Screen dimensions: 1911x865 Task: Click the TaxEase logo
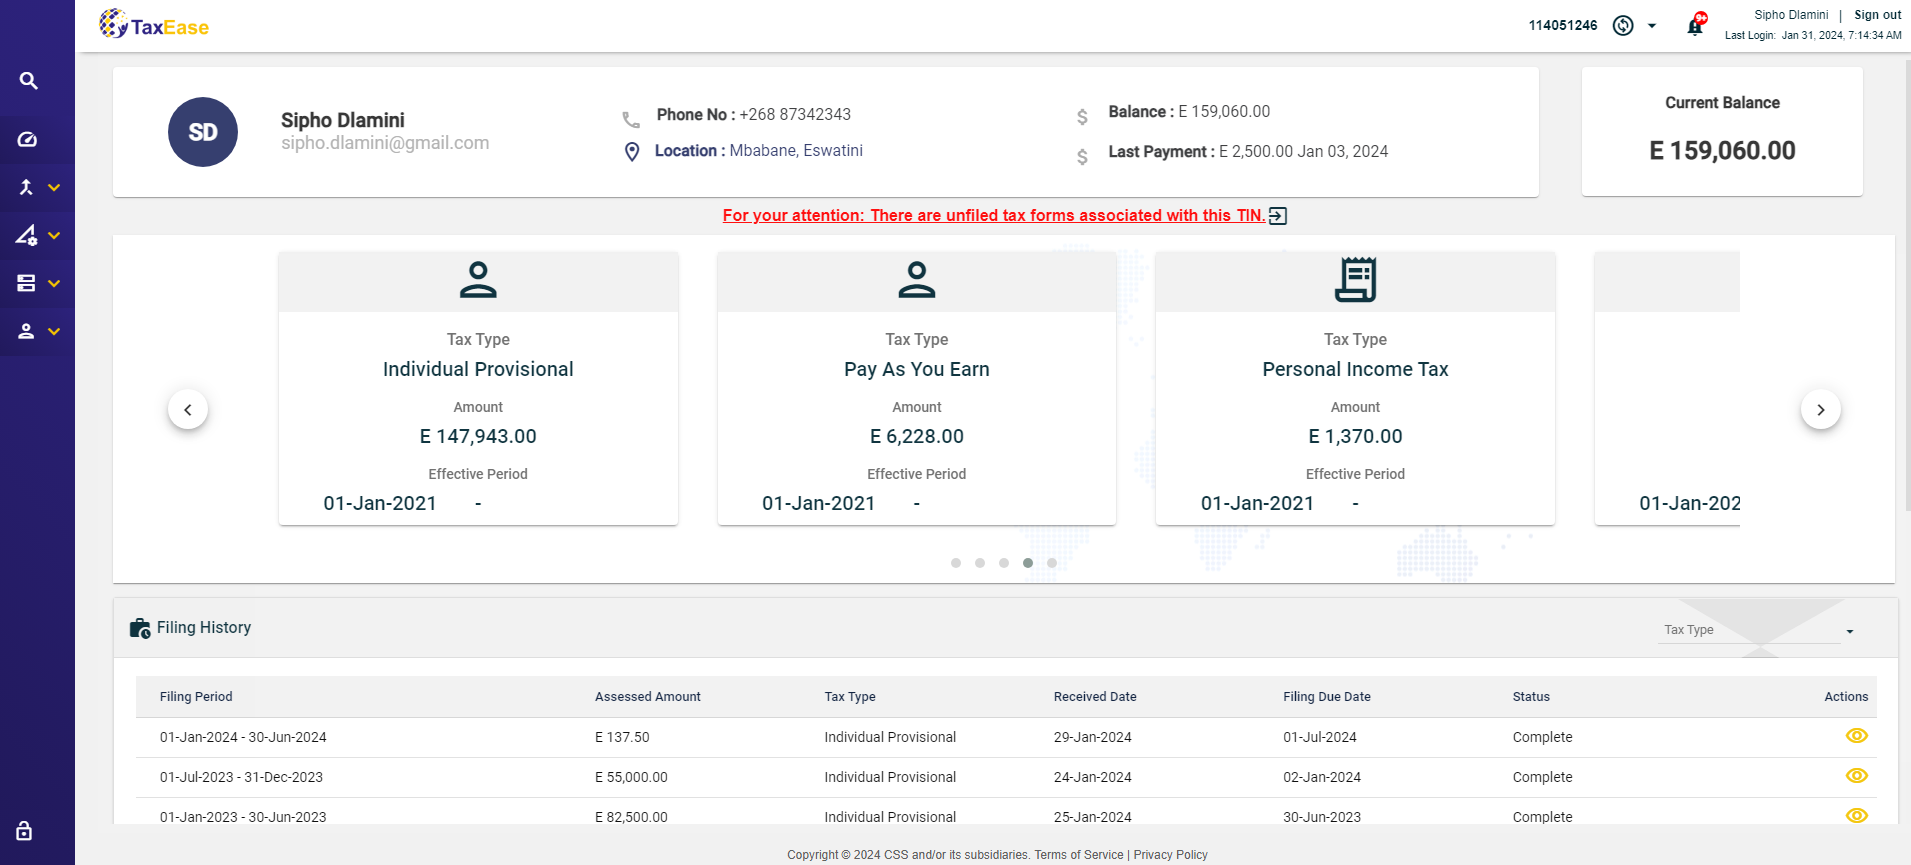click(154, 24)
